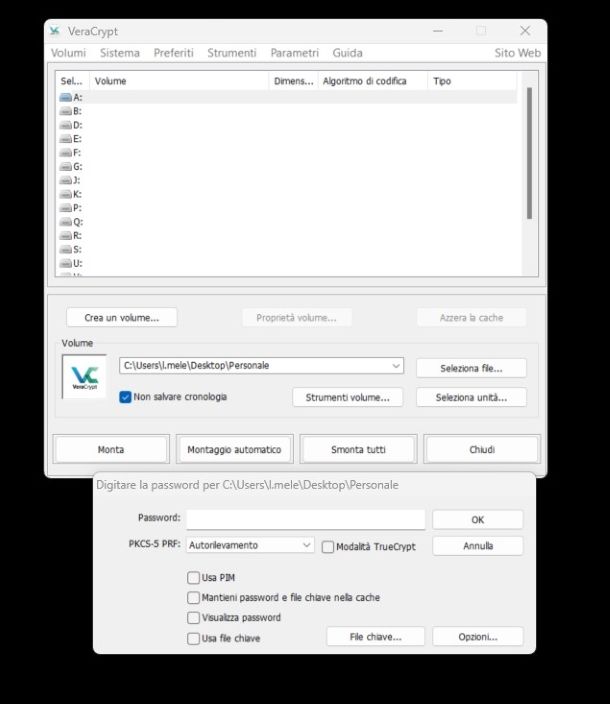Image resolution: width=610 pixels, height=704 pixels.
Task: Open the Opzioni mount options button
Action: [478, 637]
